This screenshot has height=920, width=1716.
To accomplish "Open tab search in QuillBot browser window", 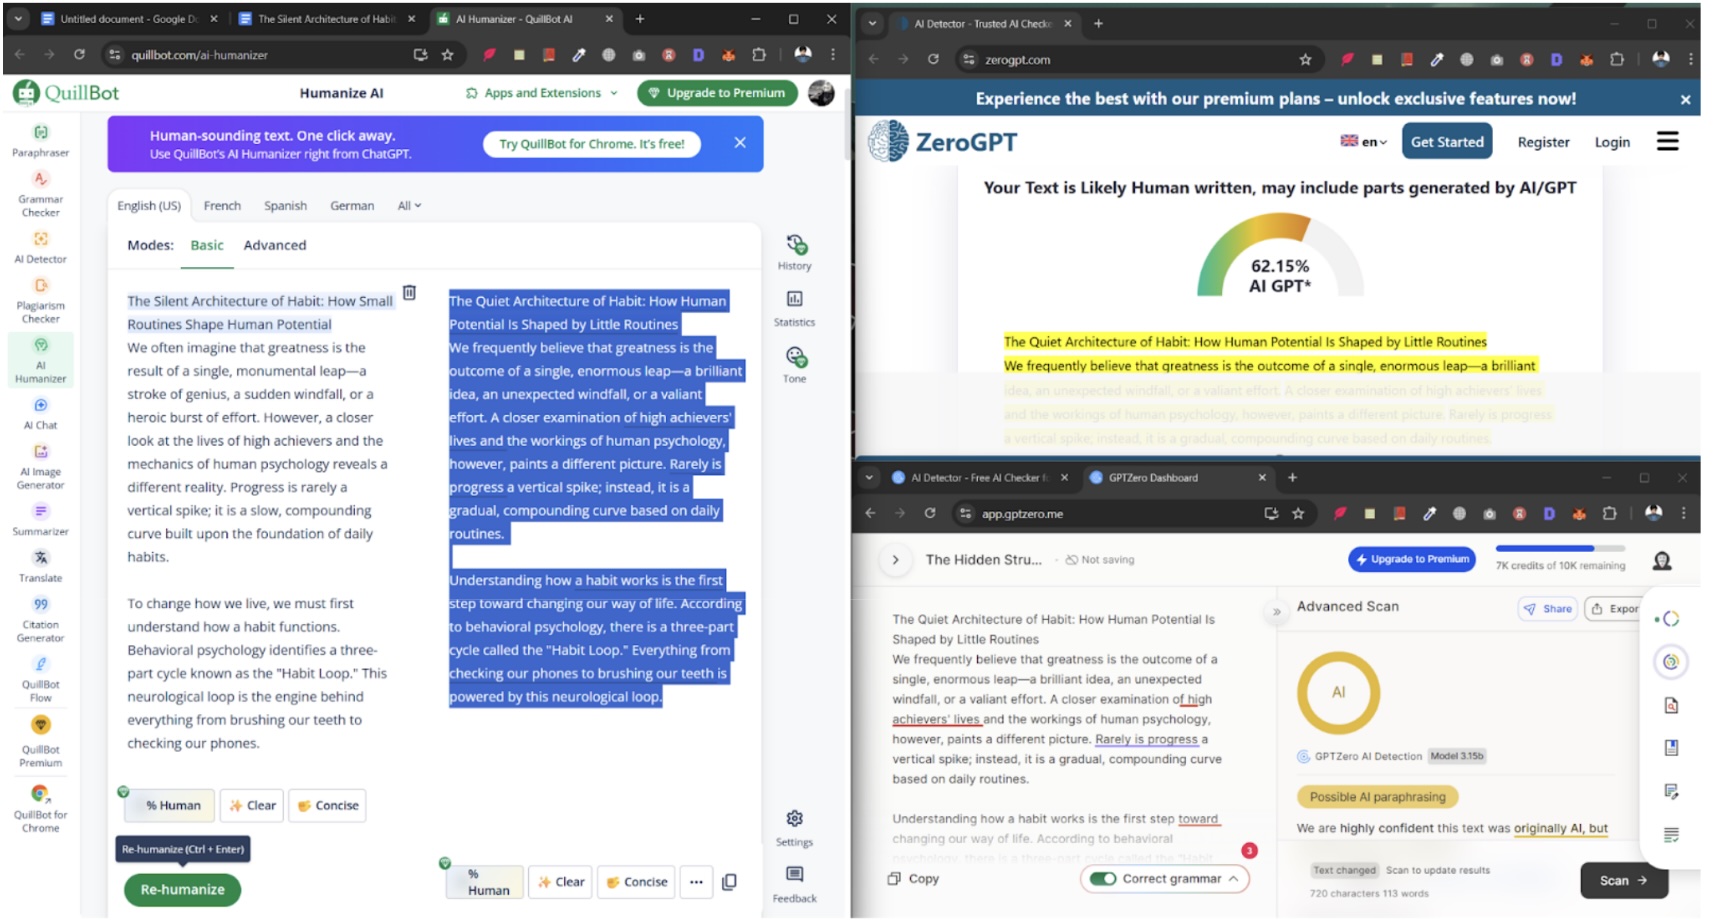I will (18, 19).
